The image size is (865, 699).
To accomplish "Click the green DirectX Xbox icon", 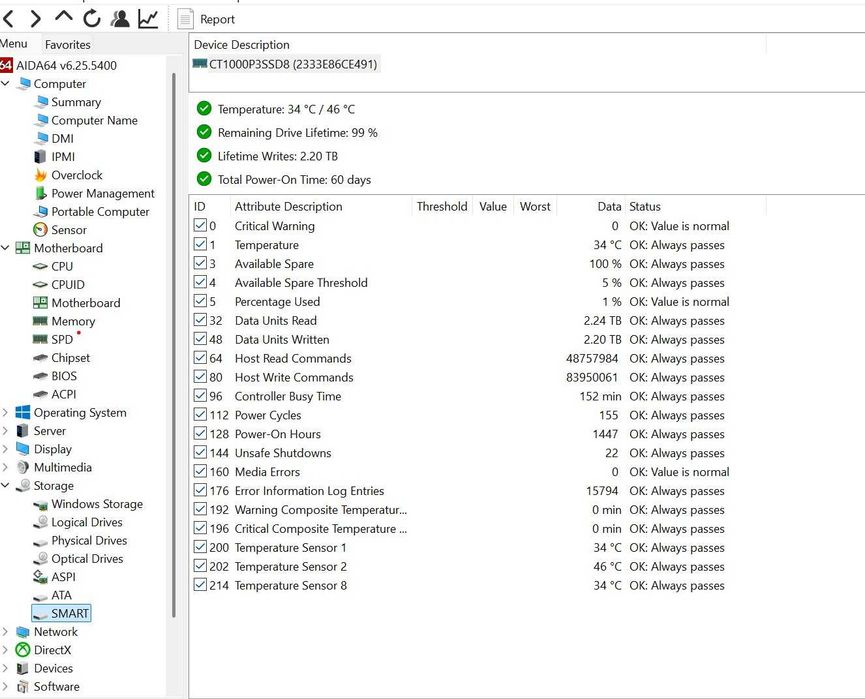I will point(23,650).
